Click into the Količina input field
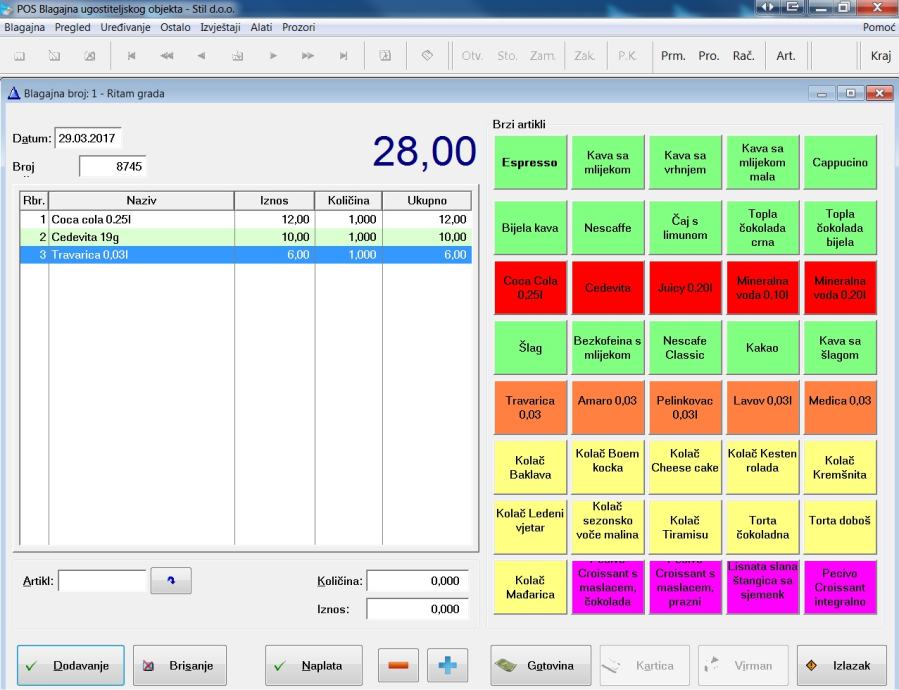This screenshot has height=690, width=899. click(417, 581)
